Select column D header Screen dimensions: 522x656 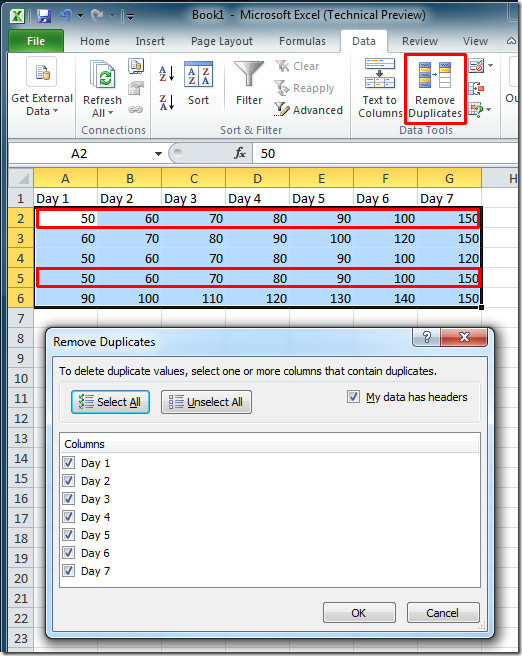click(257, 179)
